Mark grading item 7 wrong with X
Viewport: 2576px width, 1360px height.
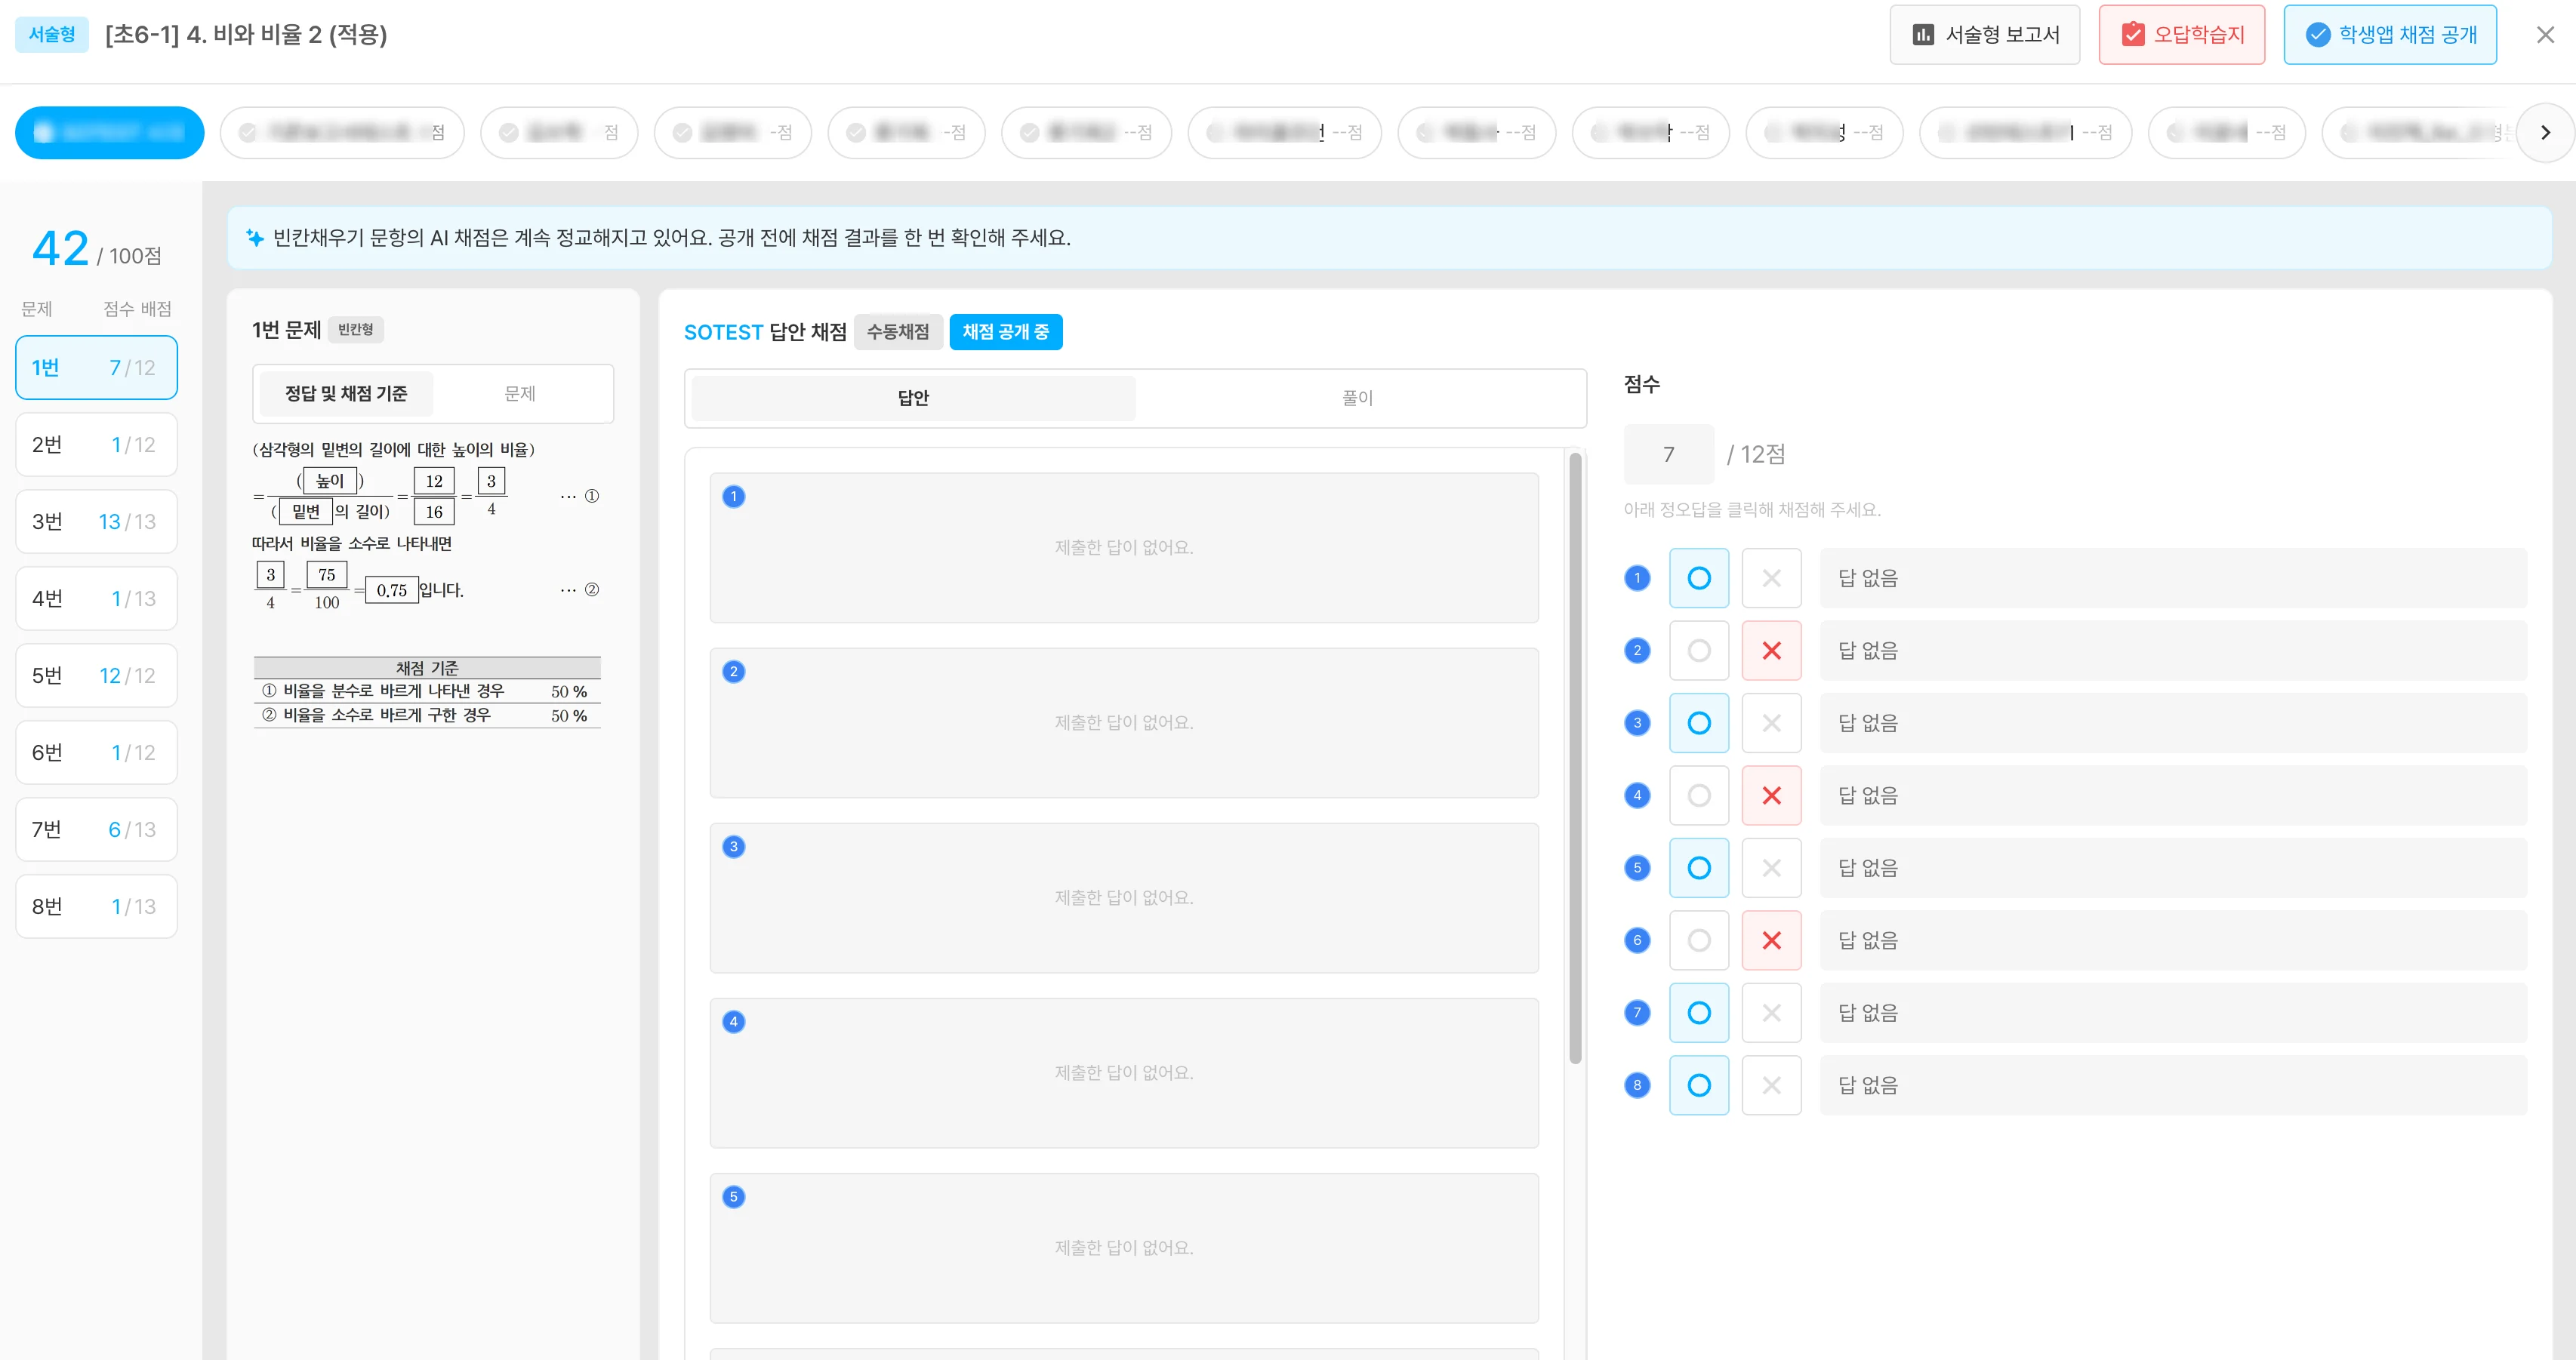1771,1013
